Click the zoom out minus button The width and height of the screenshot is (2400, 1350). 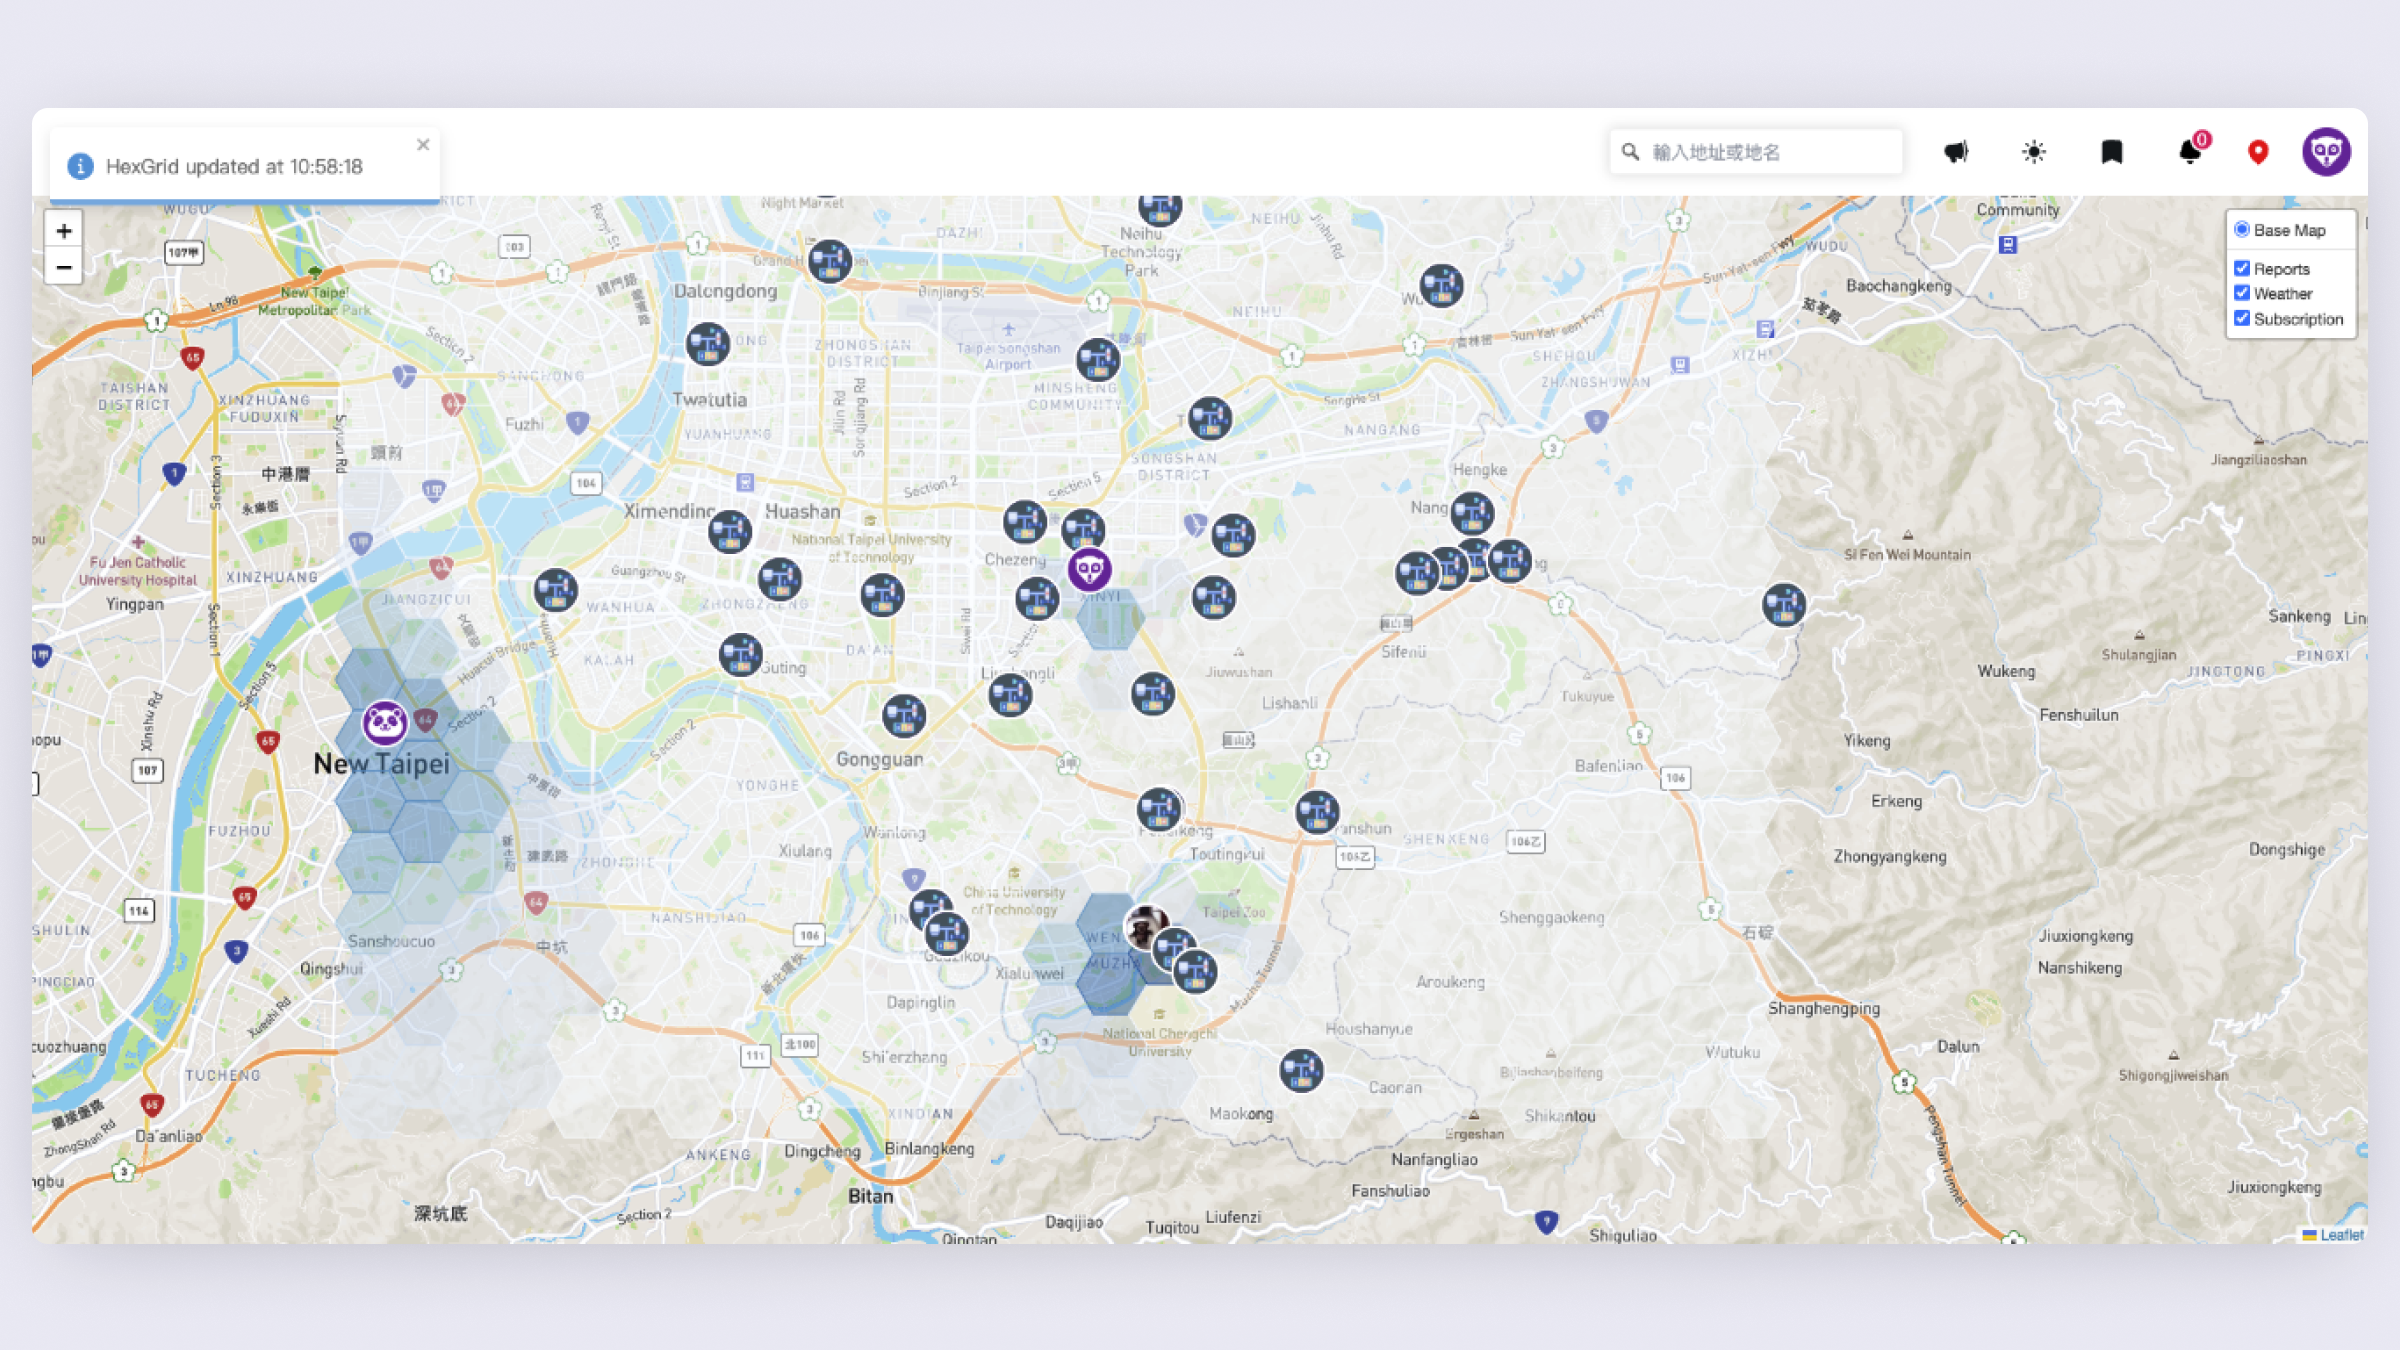click(64, 267)
